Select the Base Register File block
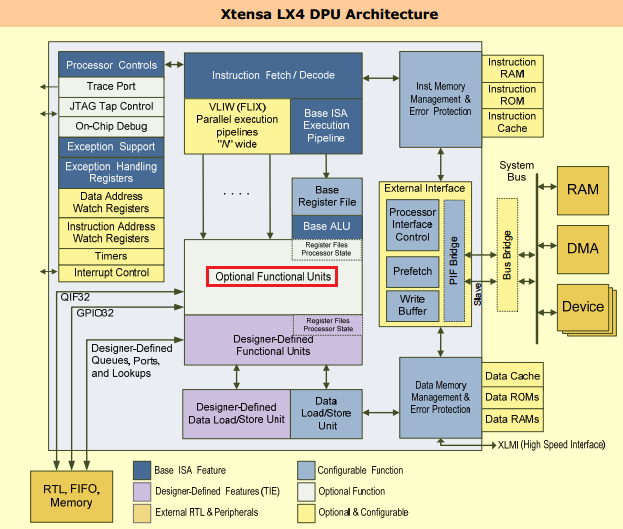 (x=327, y=196)
